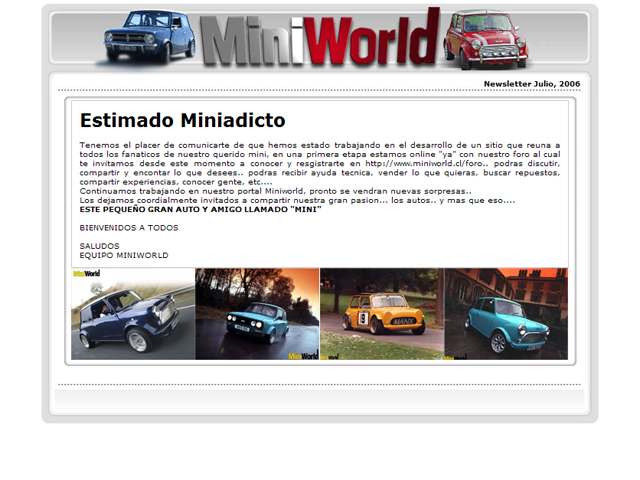640x480 pixels.
Task: Open the orange number 9 race Mini photo
Action: 381,314
